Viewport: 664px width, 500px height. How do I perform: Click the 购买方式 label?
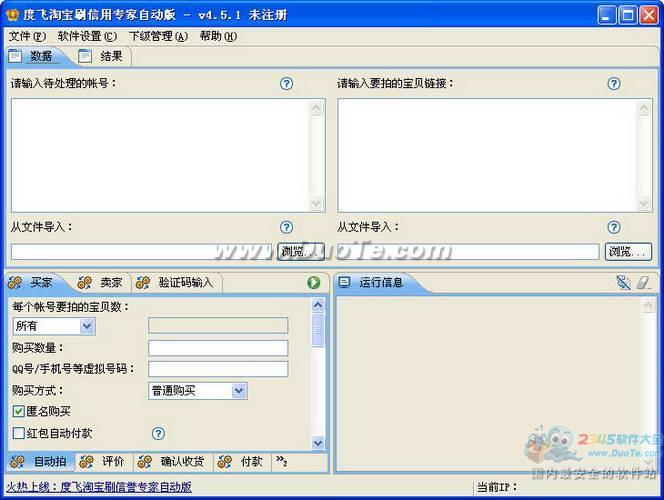[x=37, y=390]
